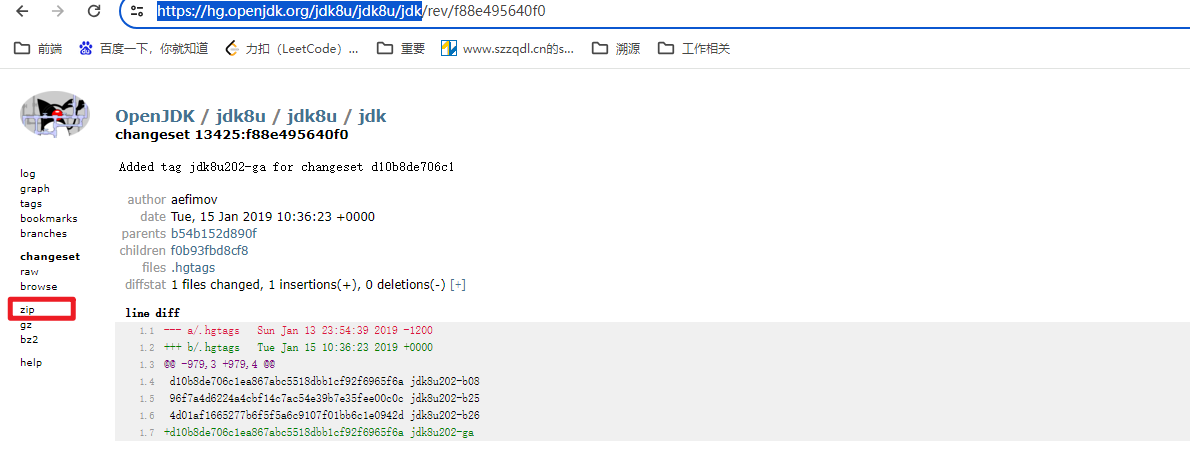
Task: Download the zip archive
Action: pos(27,310)
